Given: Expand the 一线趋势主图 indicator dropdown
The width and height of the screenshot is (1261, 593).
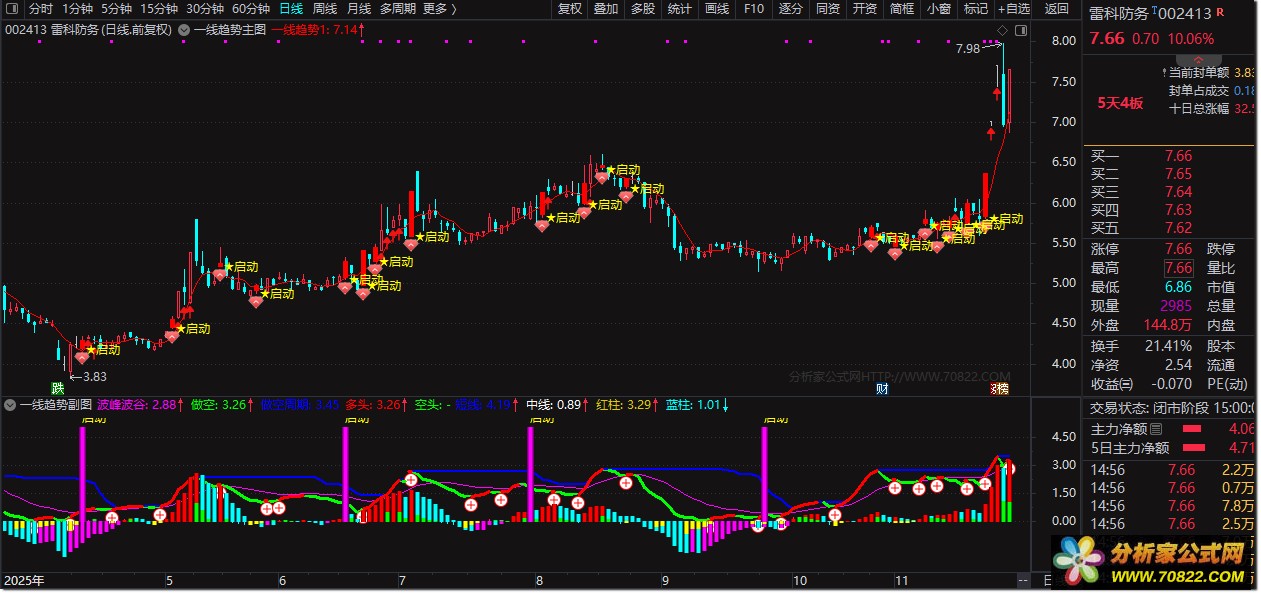Looking at the screenshot, I should pos(184,30).
